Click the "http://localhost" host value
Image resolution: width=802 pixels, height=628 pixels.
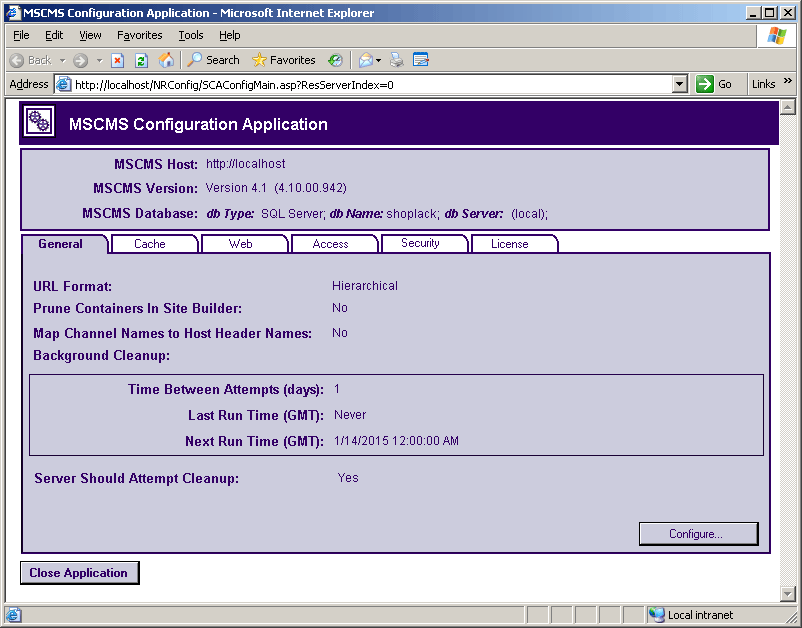(246, 164)
